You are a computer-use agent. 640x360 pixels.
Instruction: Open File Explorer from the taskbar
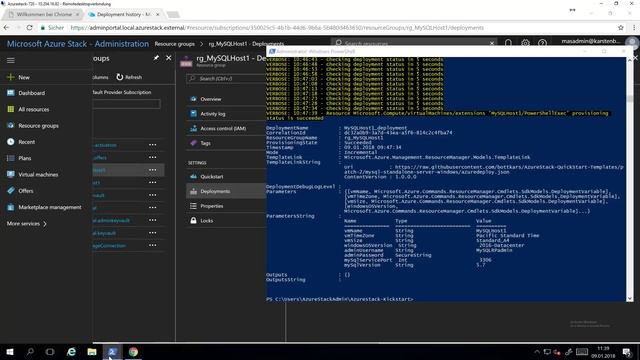[x=92, y=352]
